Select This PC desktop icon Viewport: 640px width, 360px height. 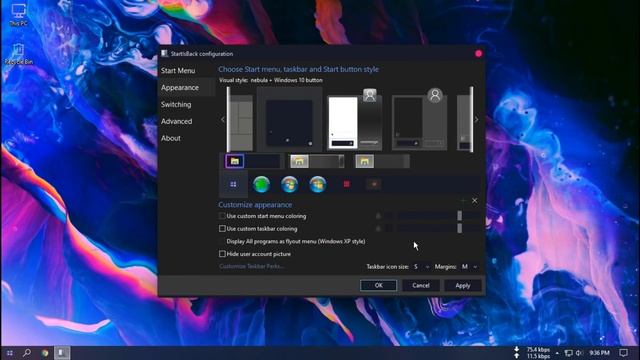18,15
